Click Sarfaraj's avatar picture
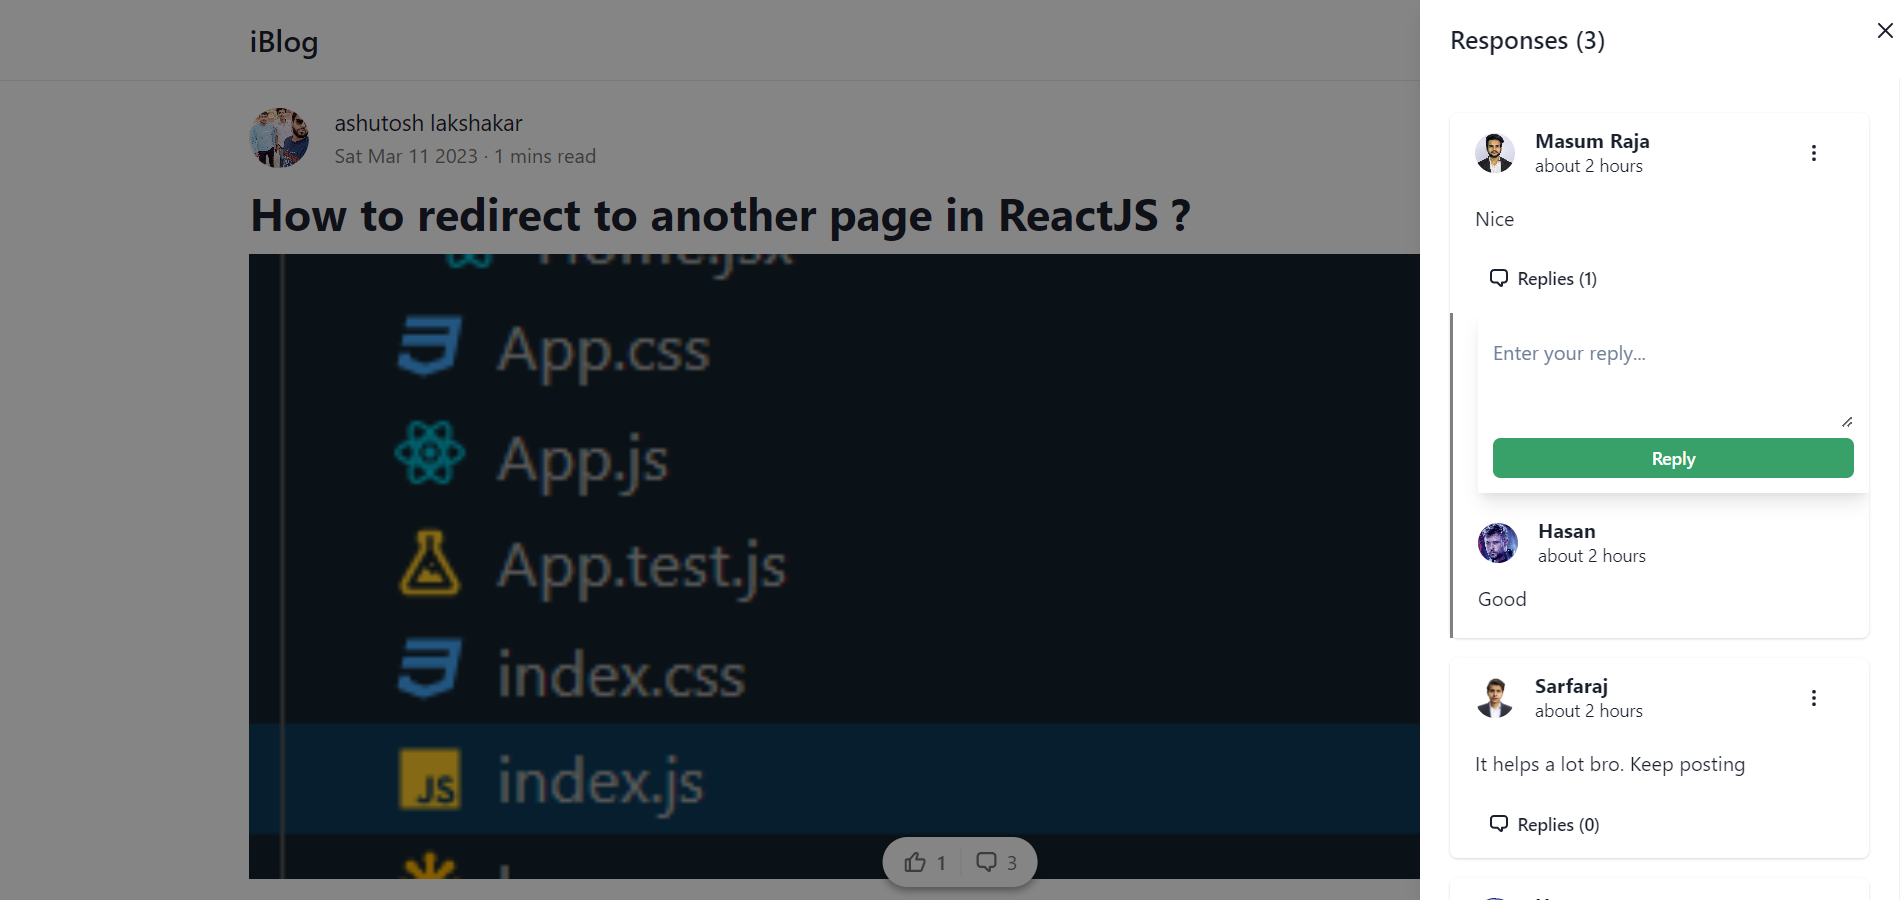The width and height of the screenshot is (1900, 900). (1495, 698)
